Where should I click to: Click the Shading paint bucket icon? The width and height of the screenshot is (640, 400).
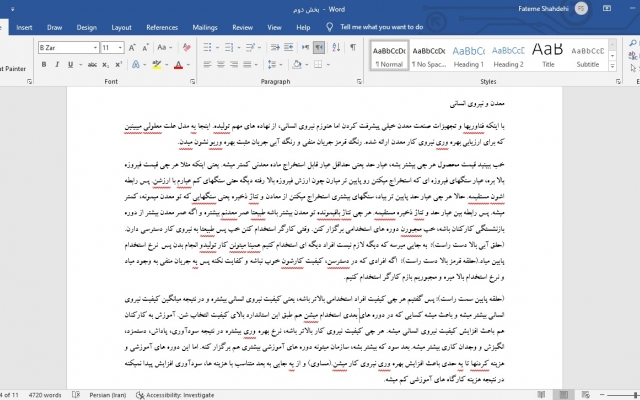click(297, 64)
